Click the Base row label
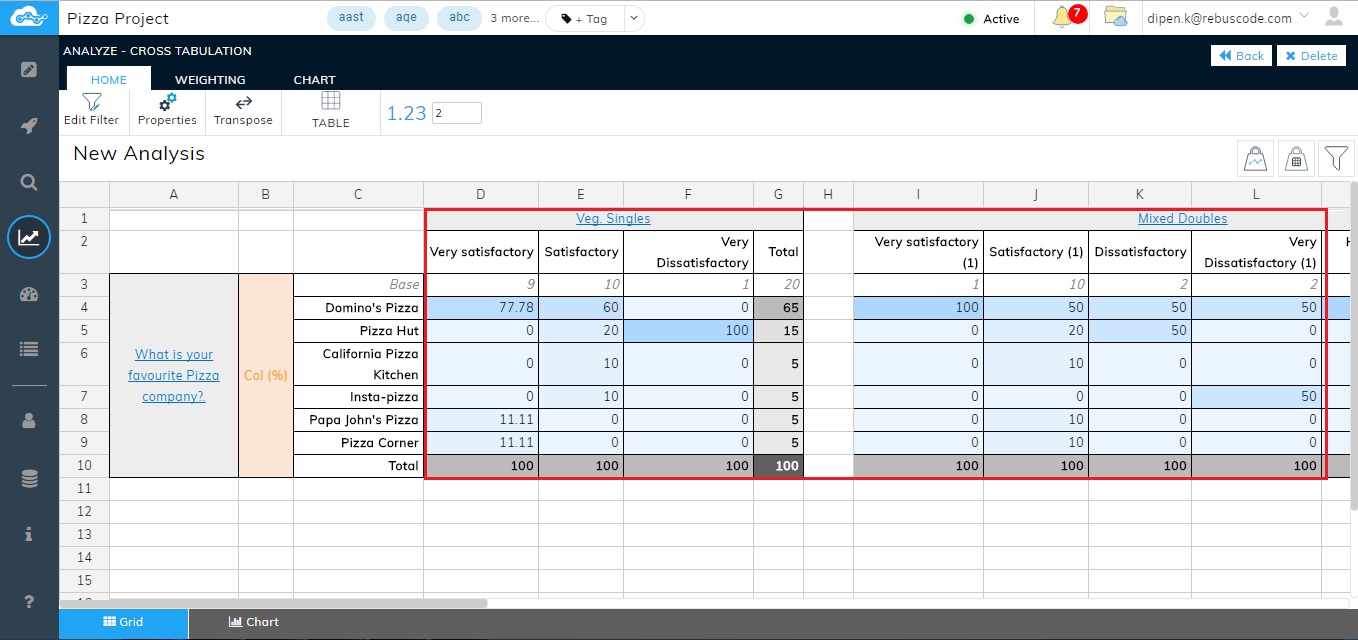1358x640 pixels. coord(358,285)
